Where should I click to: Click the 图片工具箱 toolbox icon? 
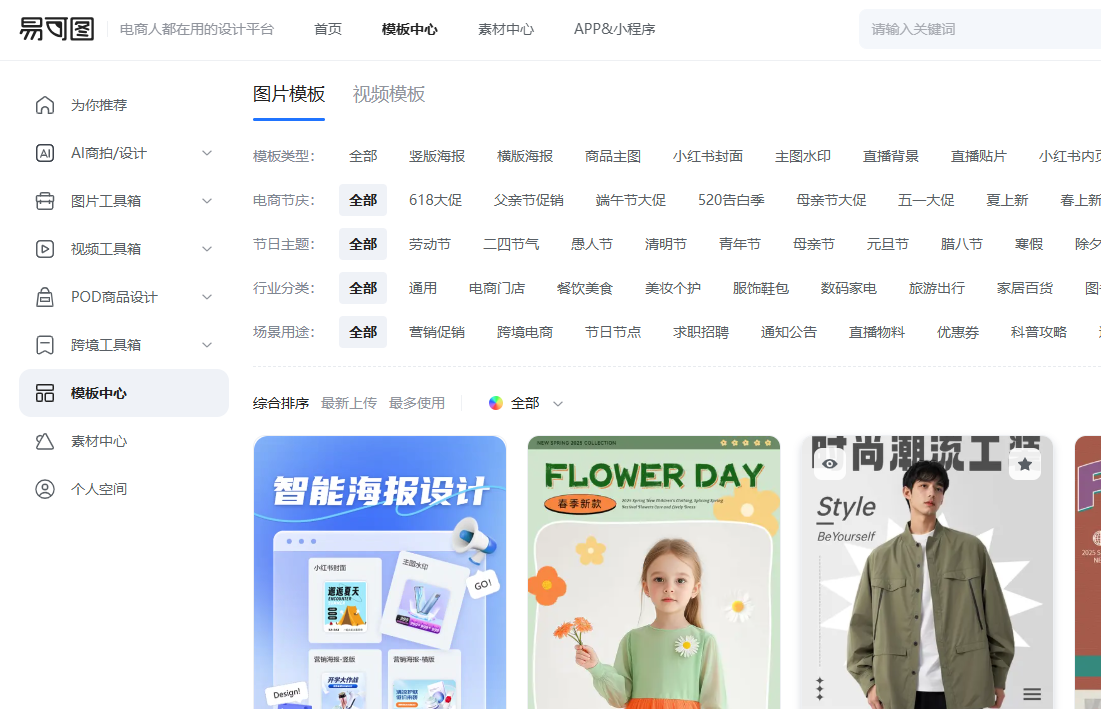pyautogui.click(x=45, y=201)
